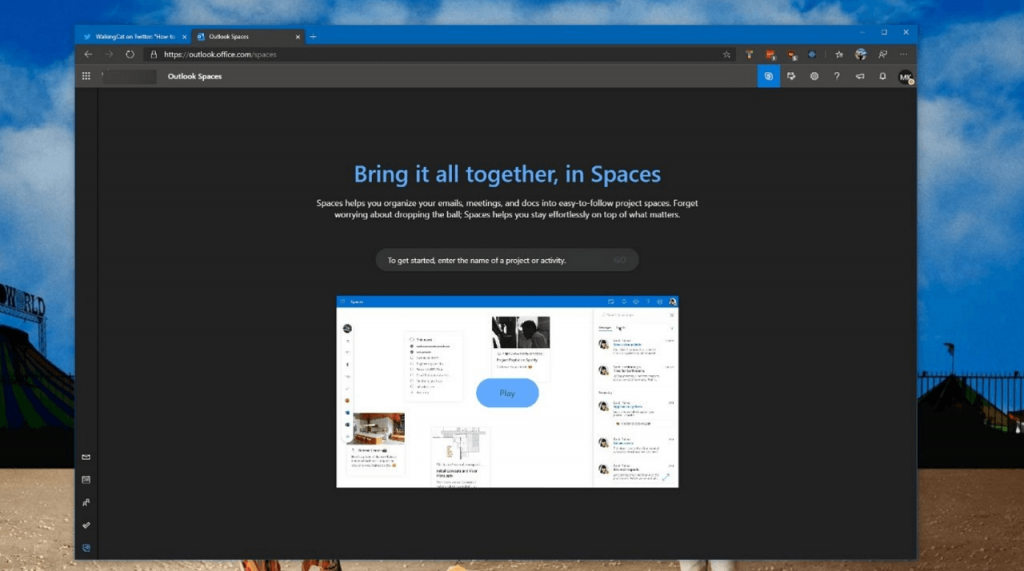
Task: Open the dark red extension icon with badge
Action: [792, 56]
